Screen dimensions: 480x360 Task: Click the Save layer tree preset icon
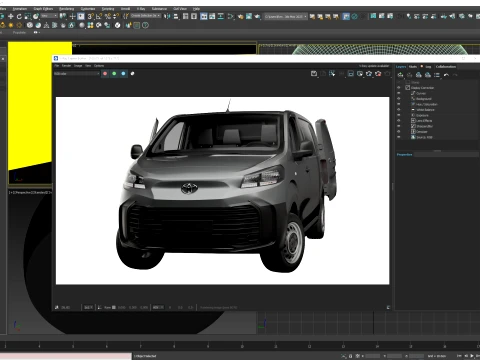pyautogui.click(x=419, y=75)
